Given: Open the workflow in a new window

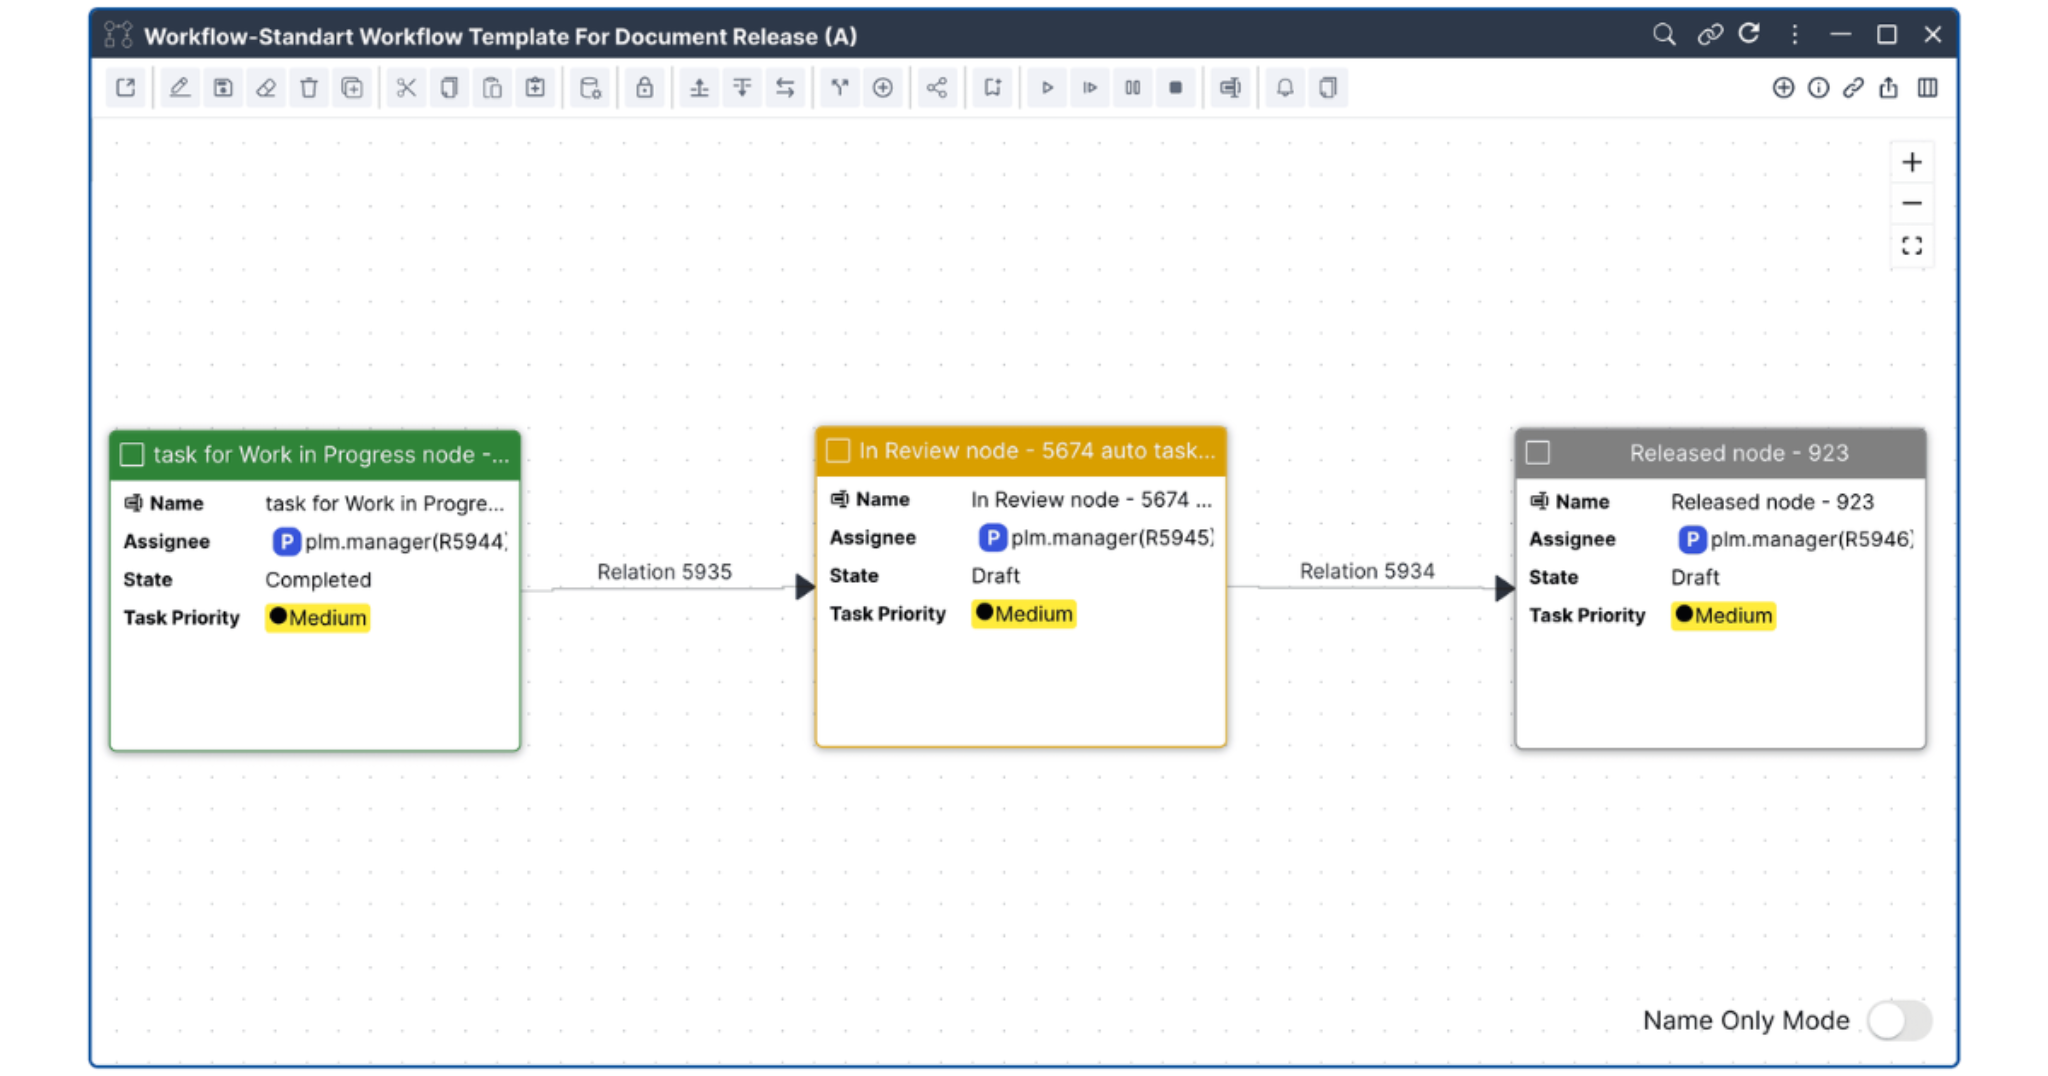Looking at the screenshot, I should [x=126, y=88].
